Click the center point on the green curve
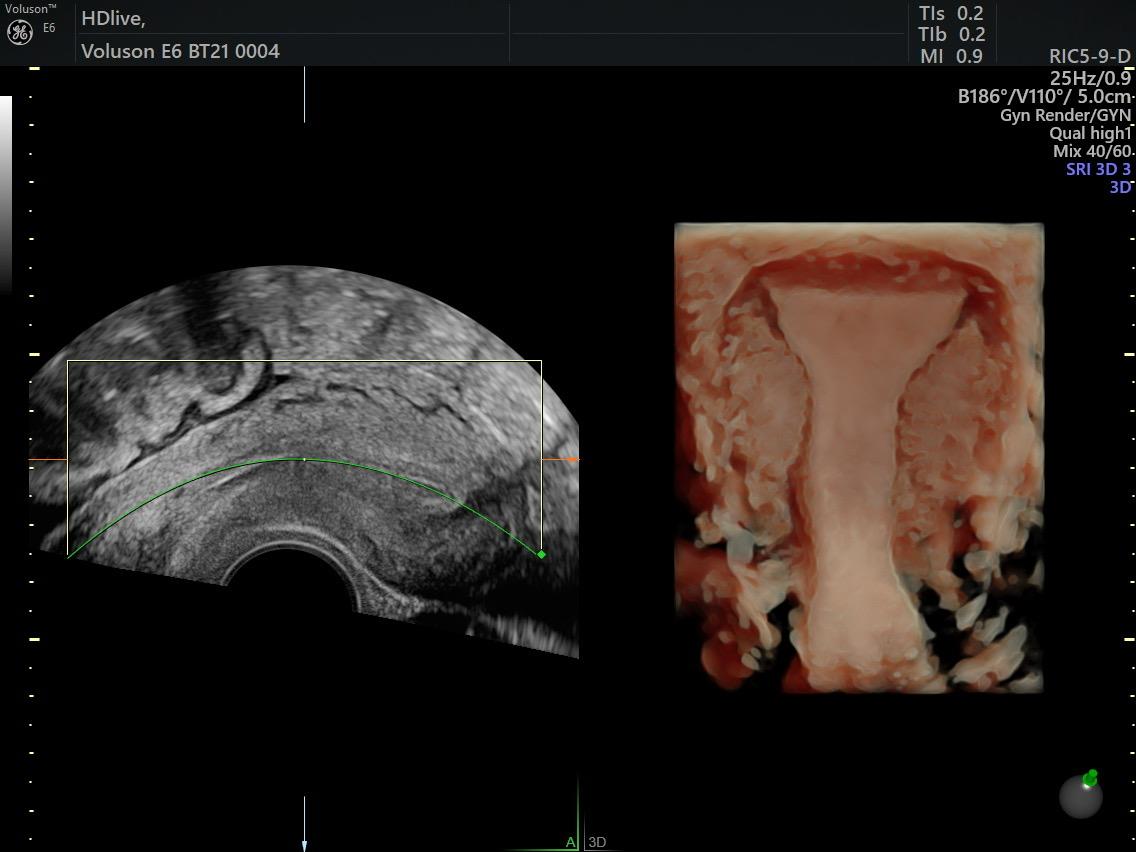Image resolution: width=1136 pixels, height=852 pixels. pyautogui.click(x=304, y=459)
